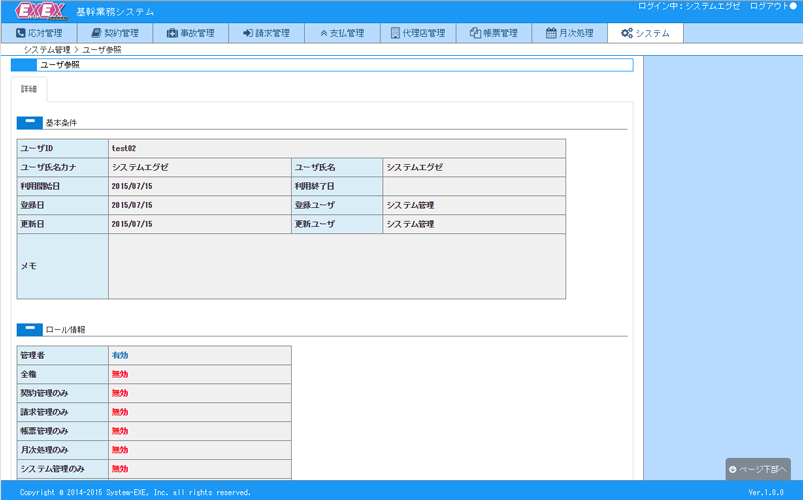Open 事故管理 via its medkit icon
Viewport: 803px width, 500px height.
pyautogui.click(x=172, y=33)
